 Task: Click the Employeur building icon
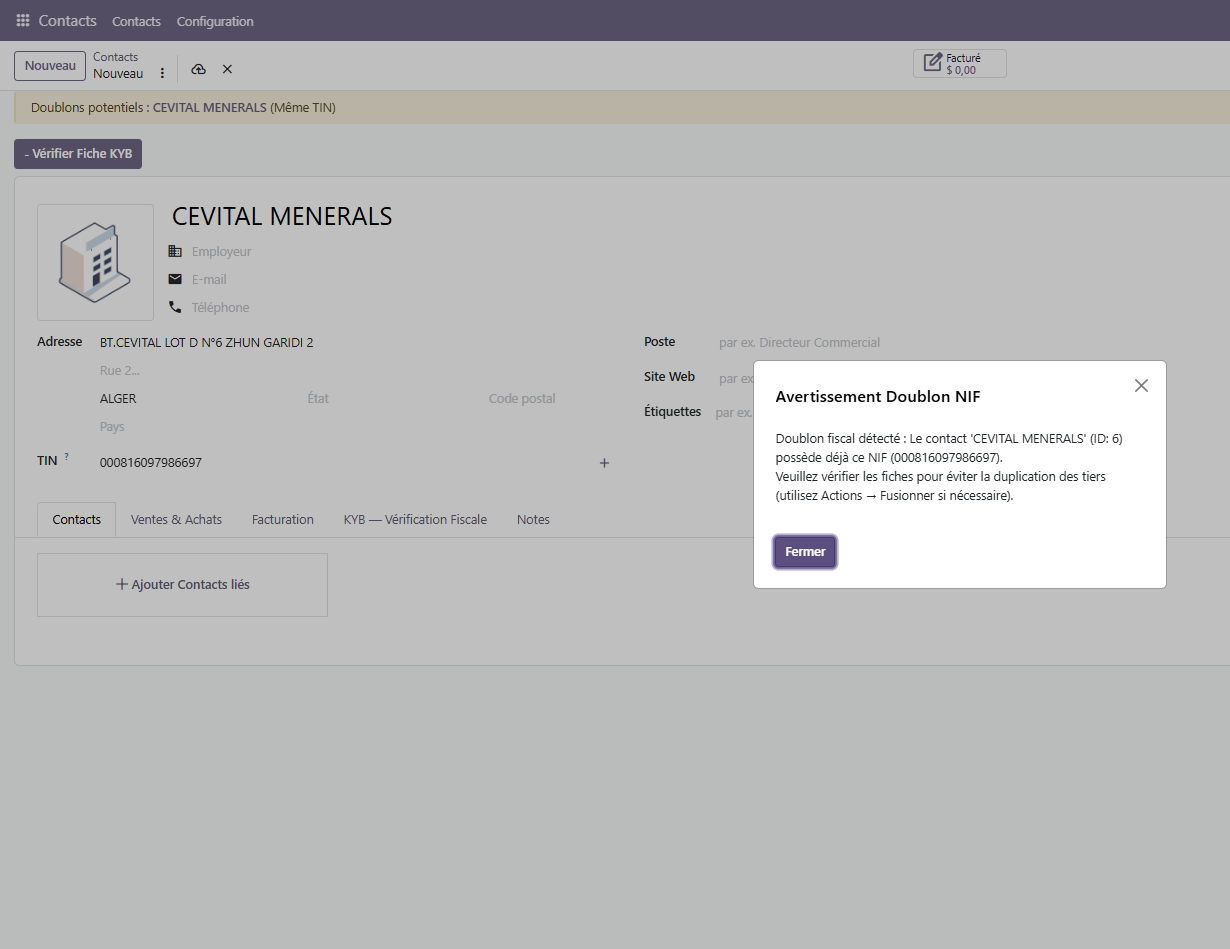pos(175,251)
